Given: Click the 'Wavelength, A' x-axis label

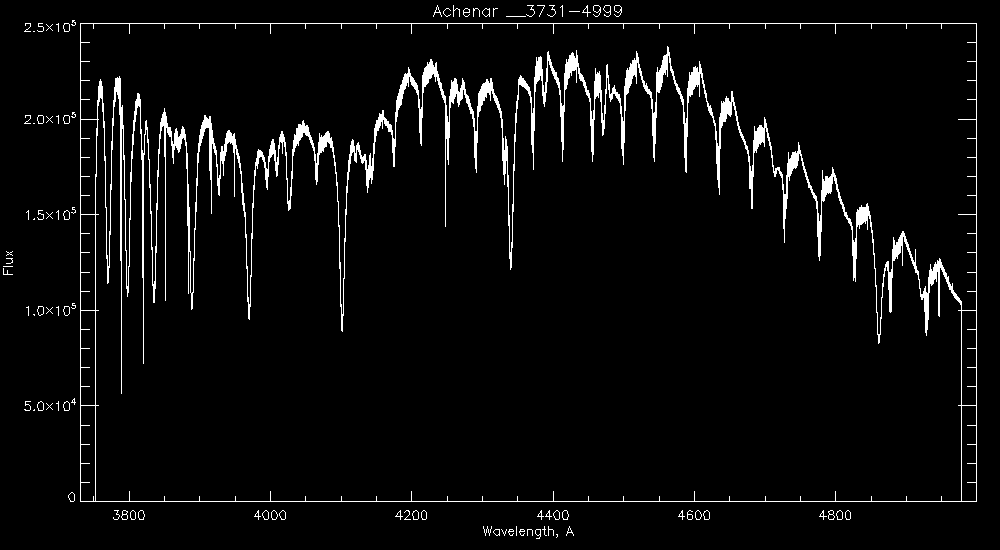Looking at the screenshot, I should [x=528, y=531].
